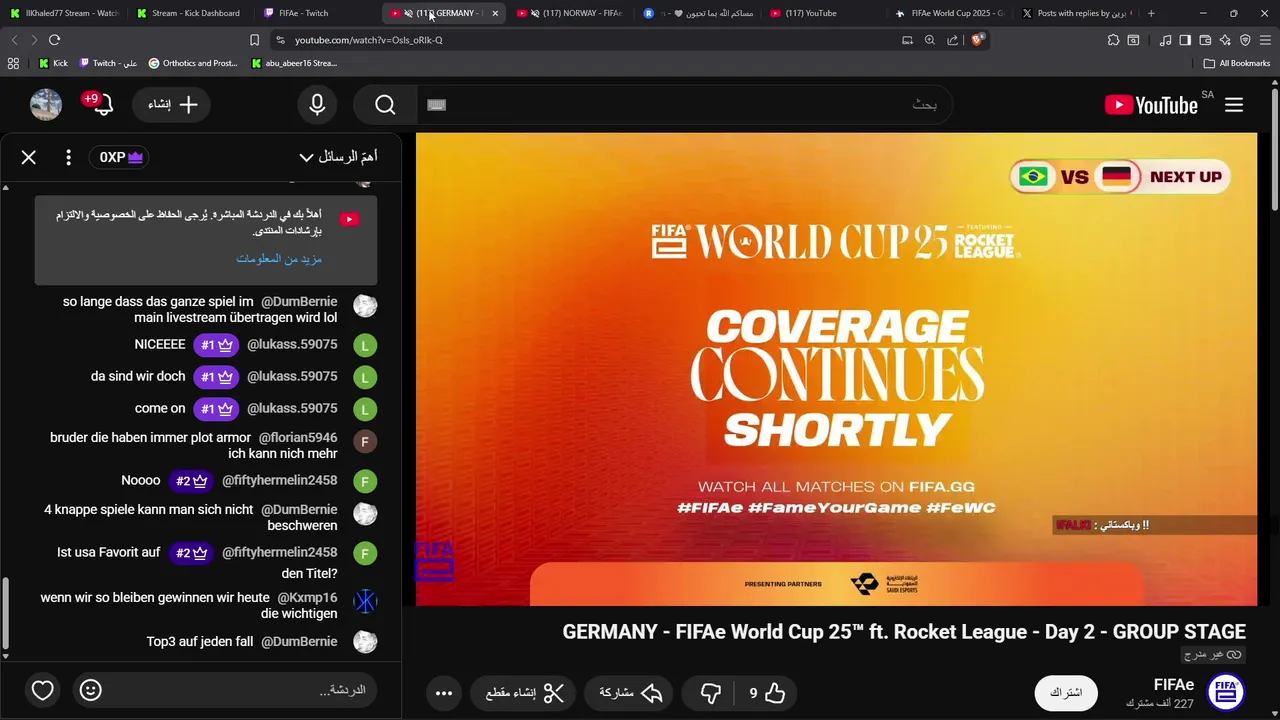This screenshot has height=720, width=1280.
Task: Open the learn more chat notice link
Action: pyautogui.click(x=279, y=258)
